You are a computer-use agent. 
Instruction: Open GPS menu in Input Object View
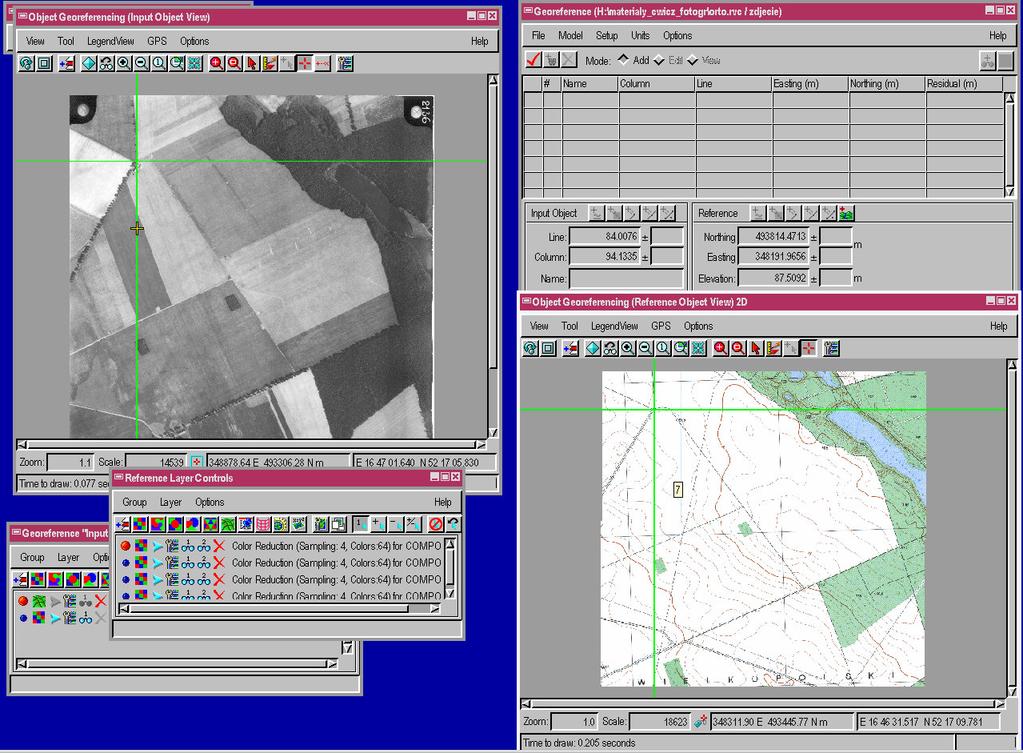pos(157,41)
